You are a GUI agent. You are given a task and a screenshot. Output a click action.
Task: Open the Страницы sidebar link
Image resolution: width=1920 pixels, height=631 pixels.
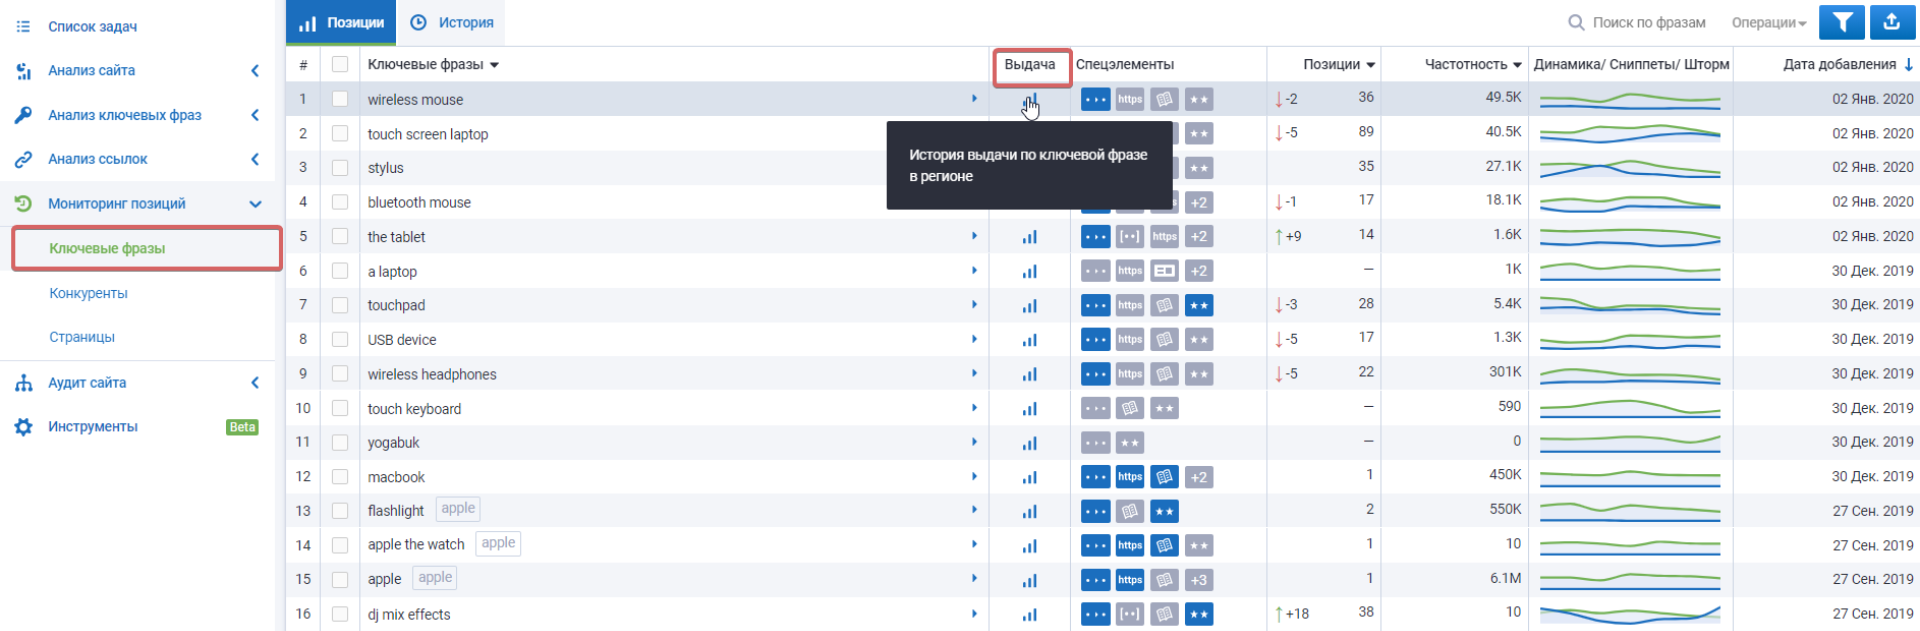tap(82, 337)
